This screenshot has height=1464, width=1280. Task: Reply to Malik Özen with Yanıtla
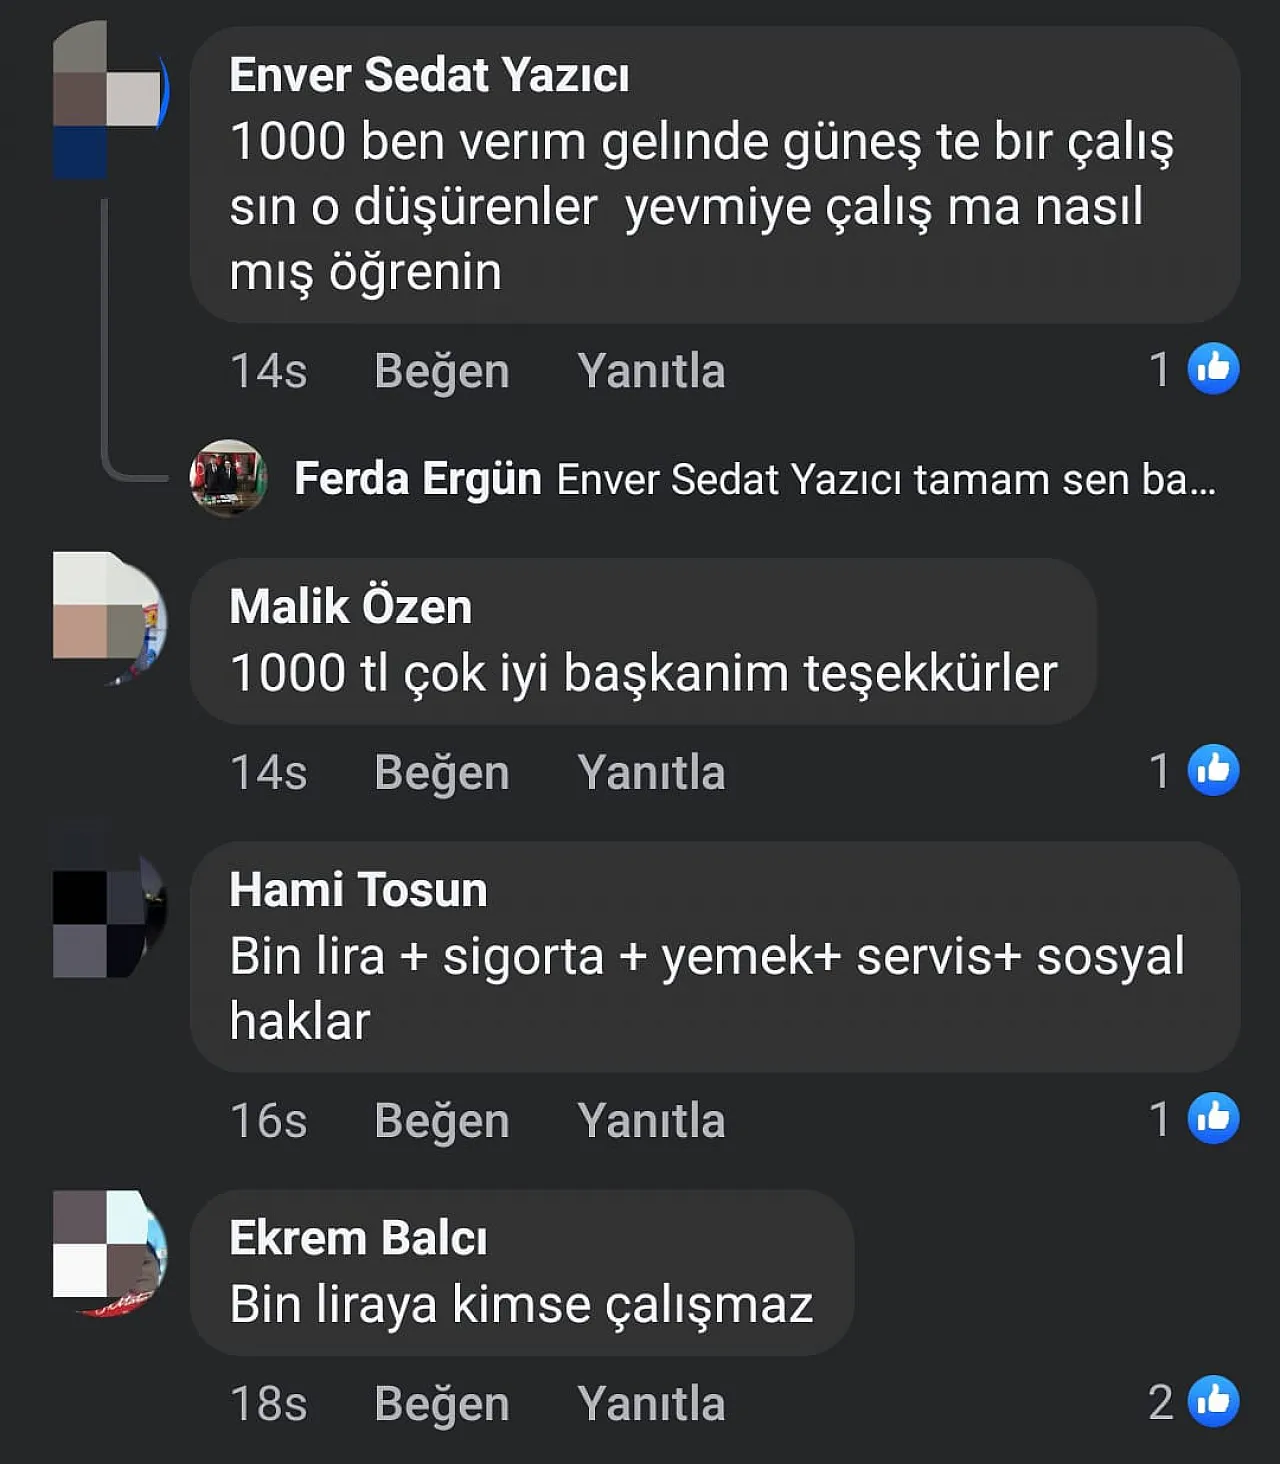pyautogui.click(x=651, y=772)
